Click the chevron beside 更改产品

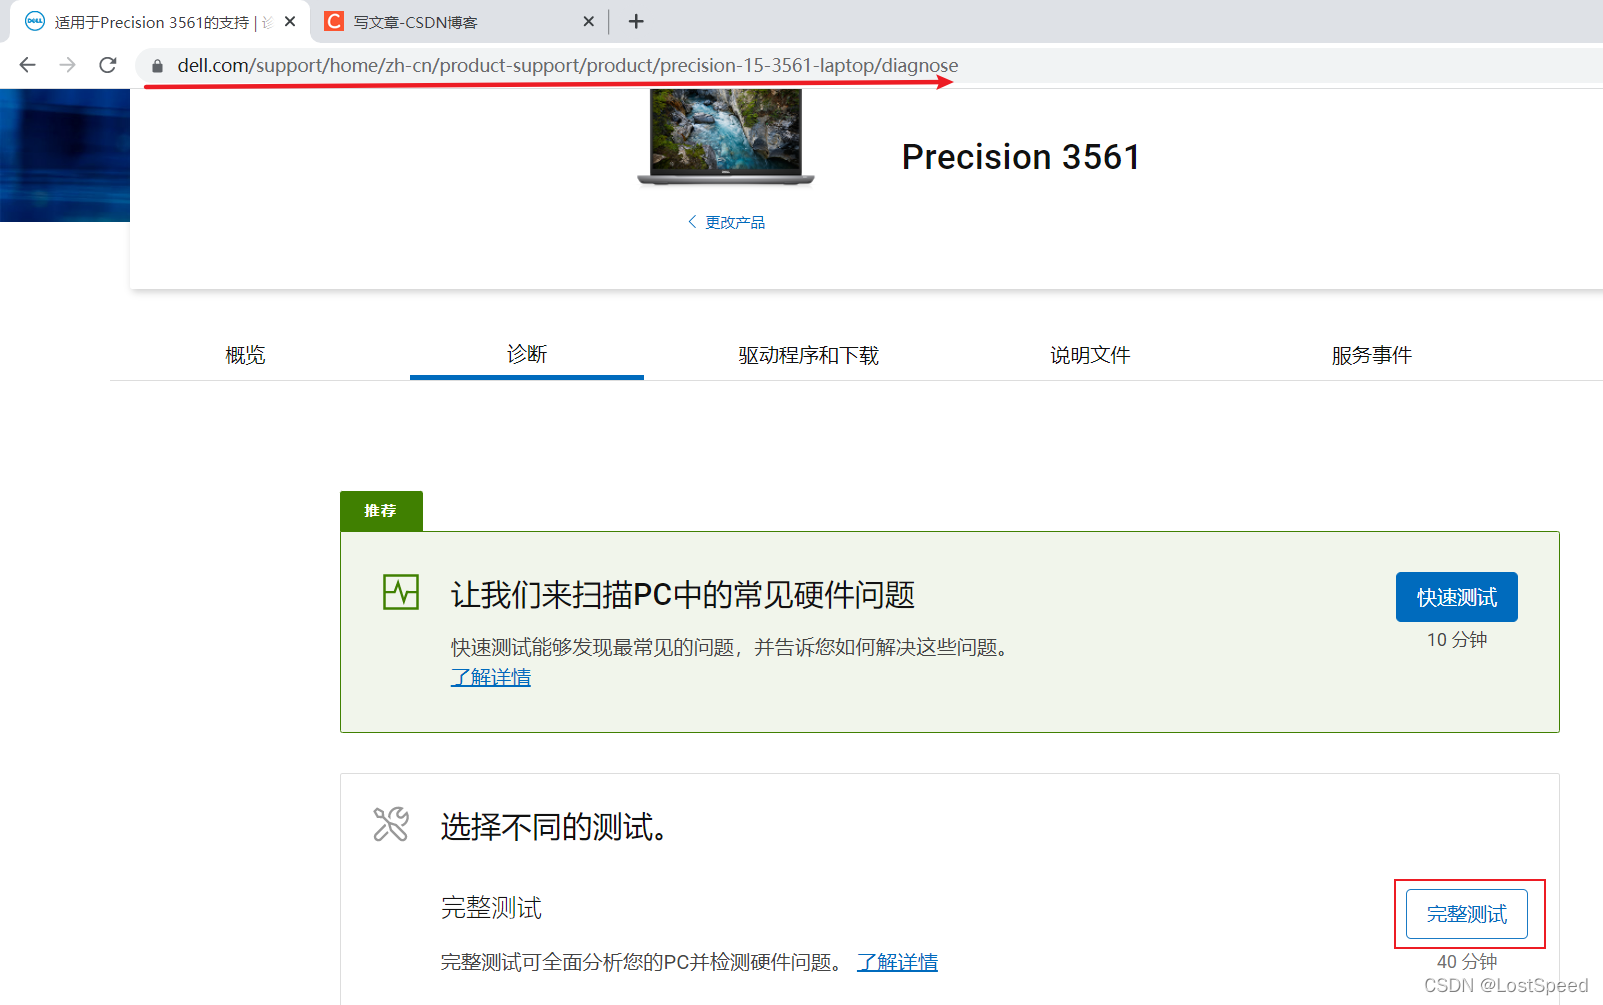[x=691, y=222]
